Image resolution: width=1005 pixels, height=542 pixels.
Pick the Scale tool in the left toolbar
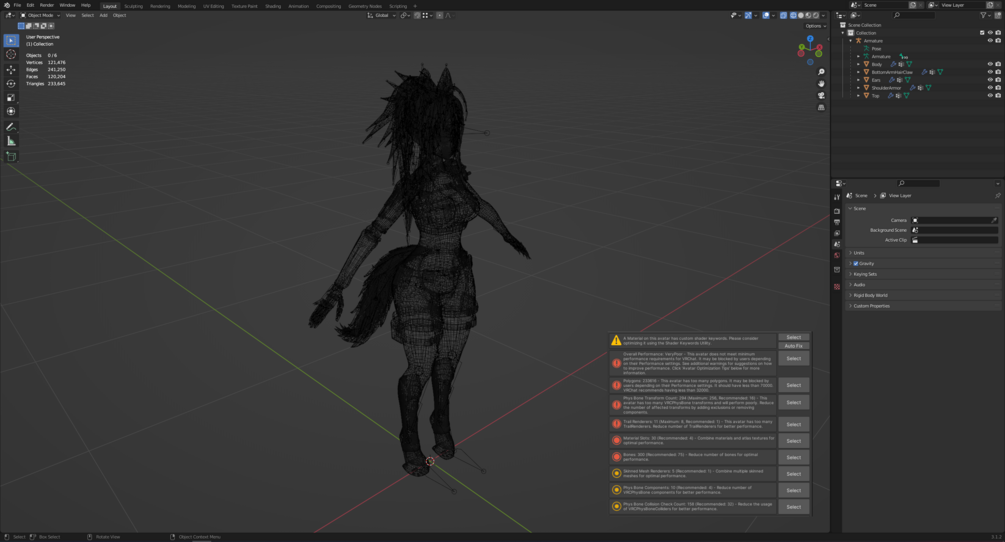pos(11,97)
